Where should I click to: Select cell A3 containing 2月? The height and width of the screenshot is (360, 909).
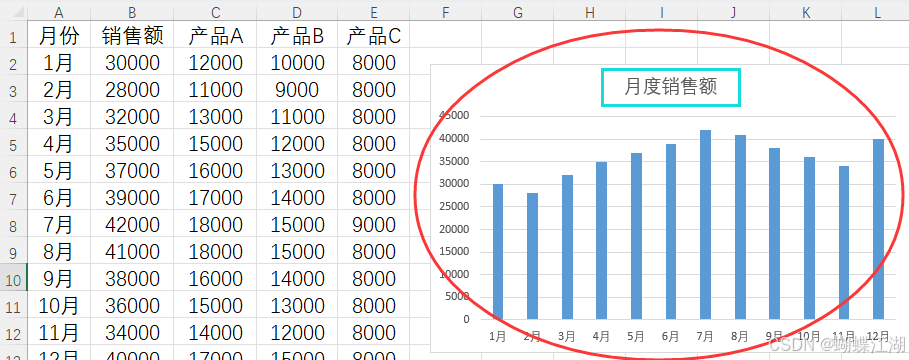59,90
